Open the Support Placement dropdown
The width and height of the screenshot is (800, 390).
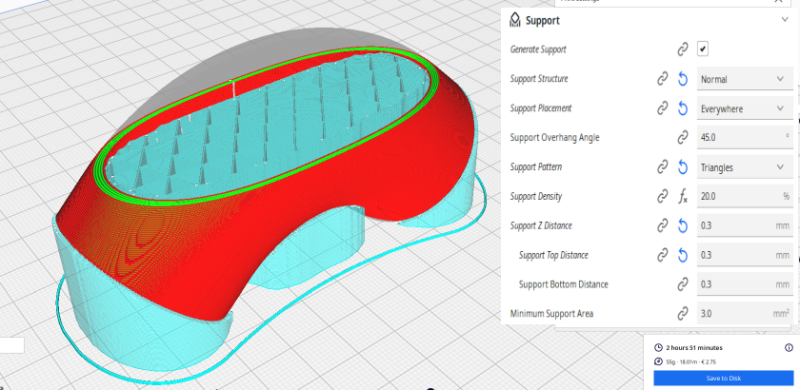click(744, 109)
